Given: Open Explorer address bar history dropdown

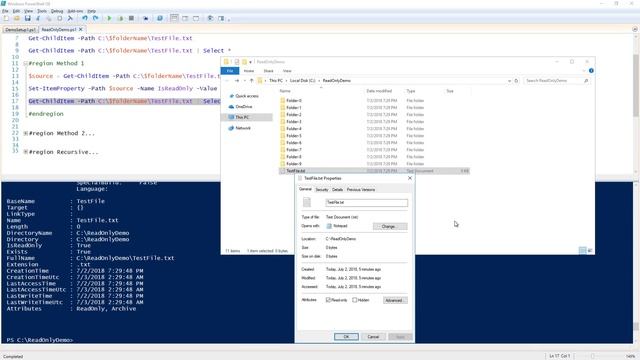Looking at the screenshot, I should coord(509,81).
